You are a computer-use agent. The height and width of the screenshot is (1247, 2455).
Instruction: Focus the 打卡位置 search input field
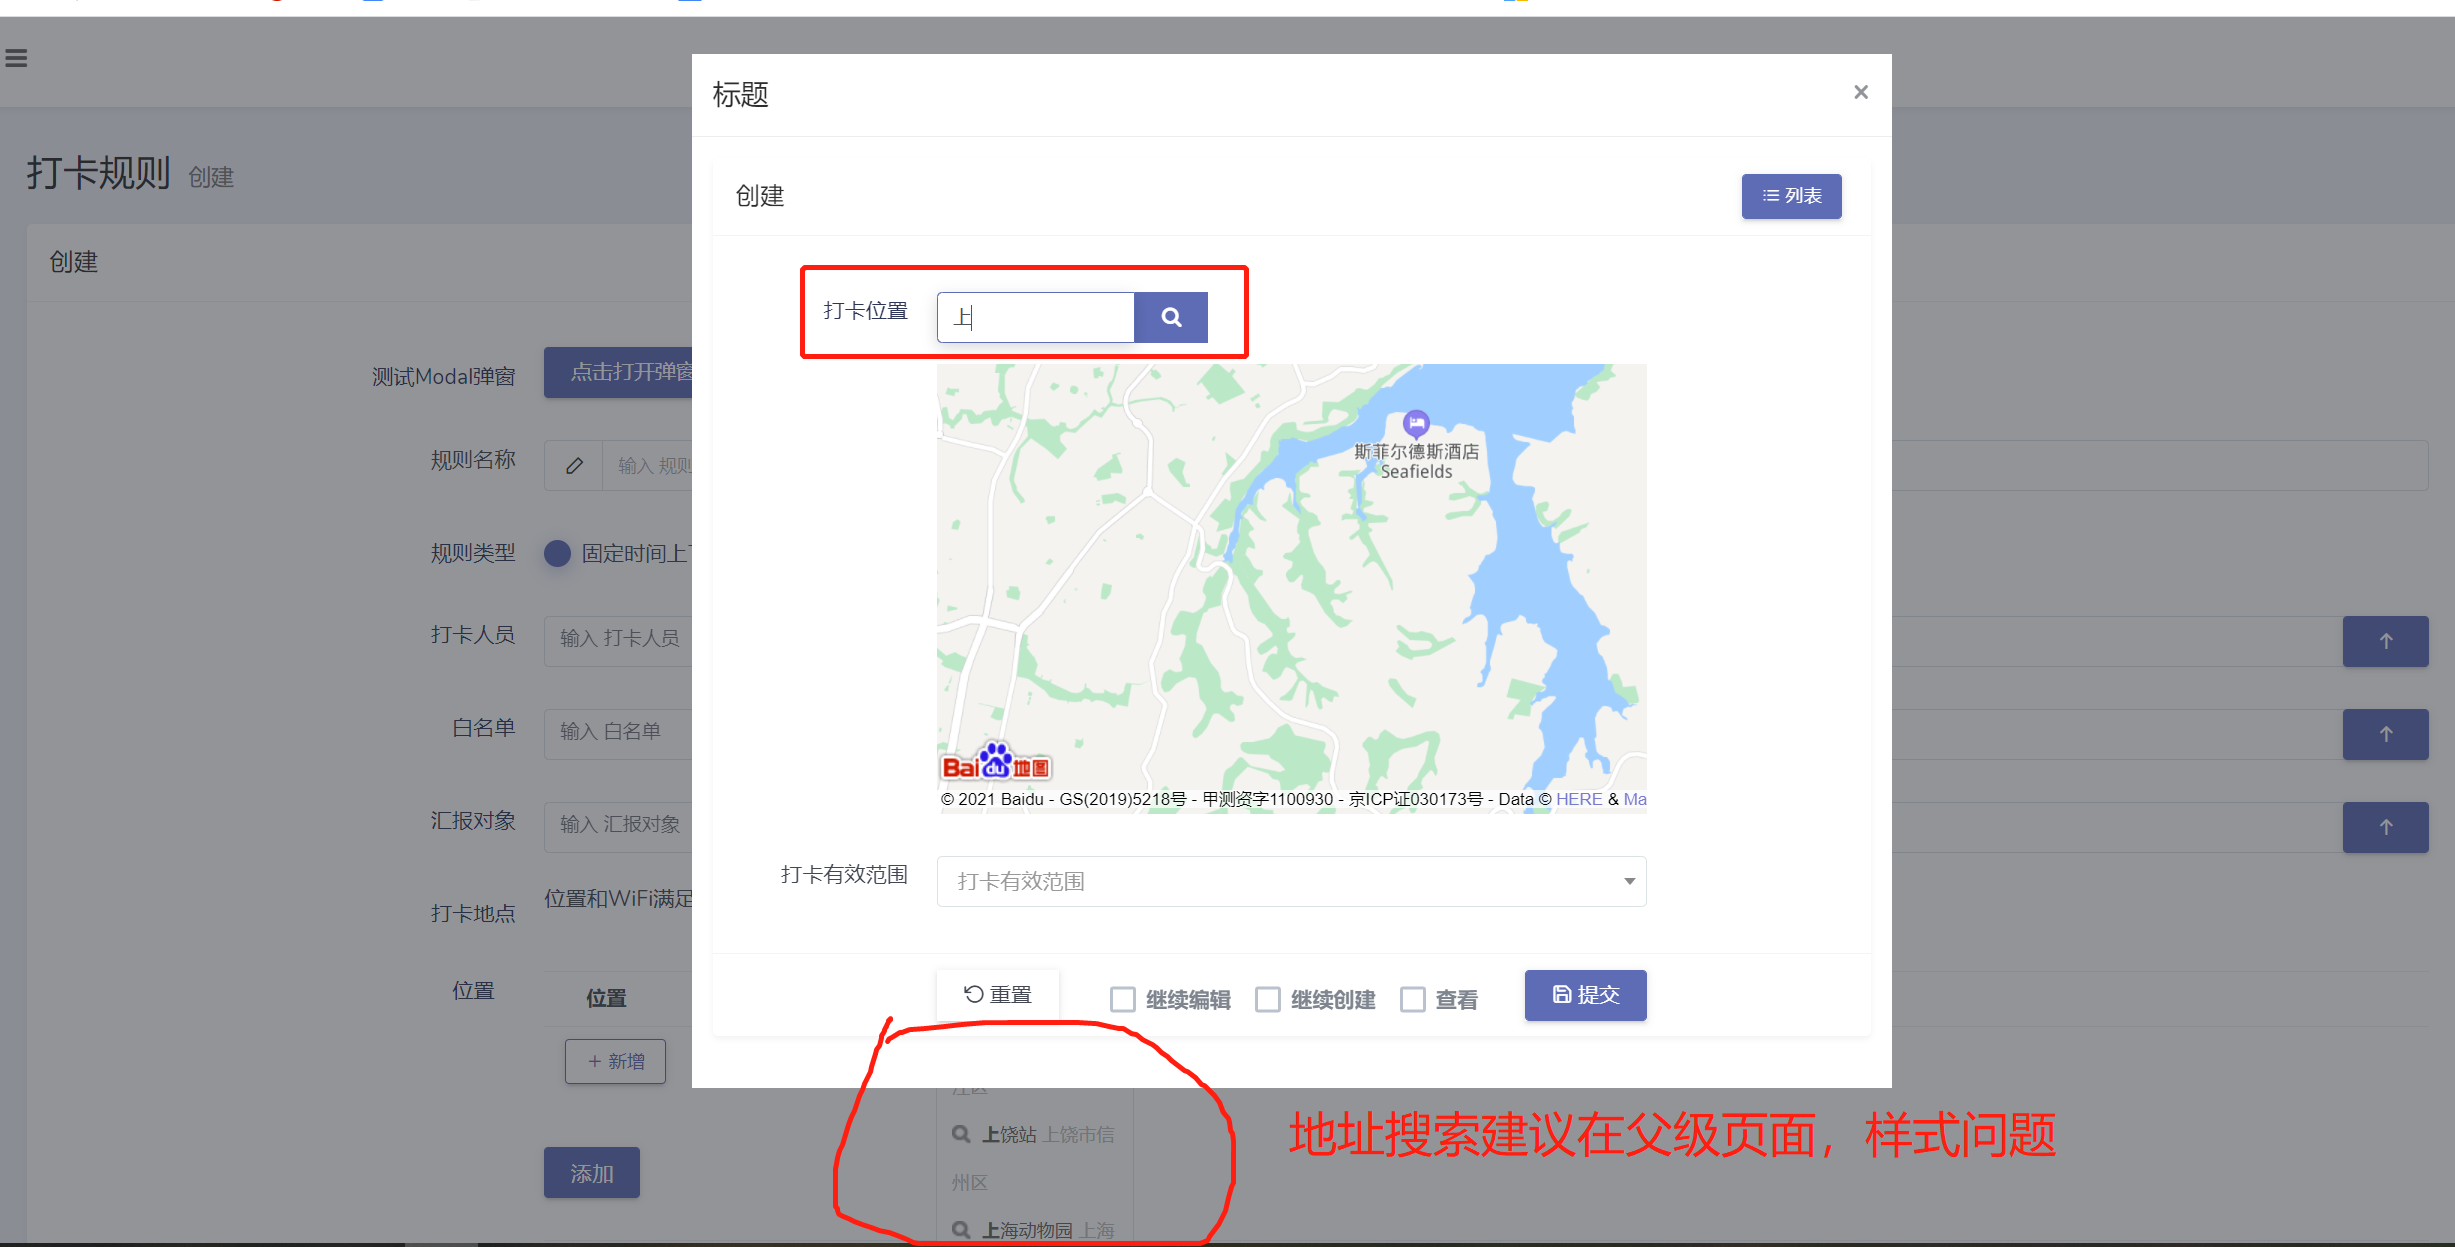pos(1035,317)
